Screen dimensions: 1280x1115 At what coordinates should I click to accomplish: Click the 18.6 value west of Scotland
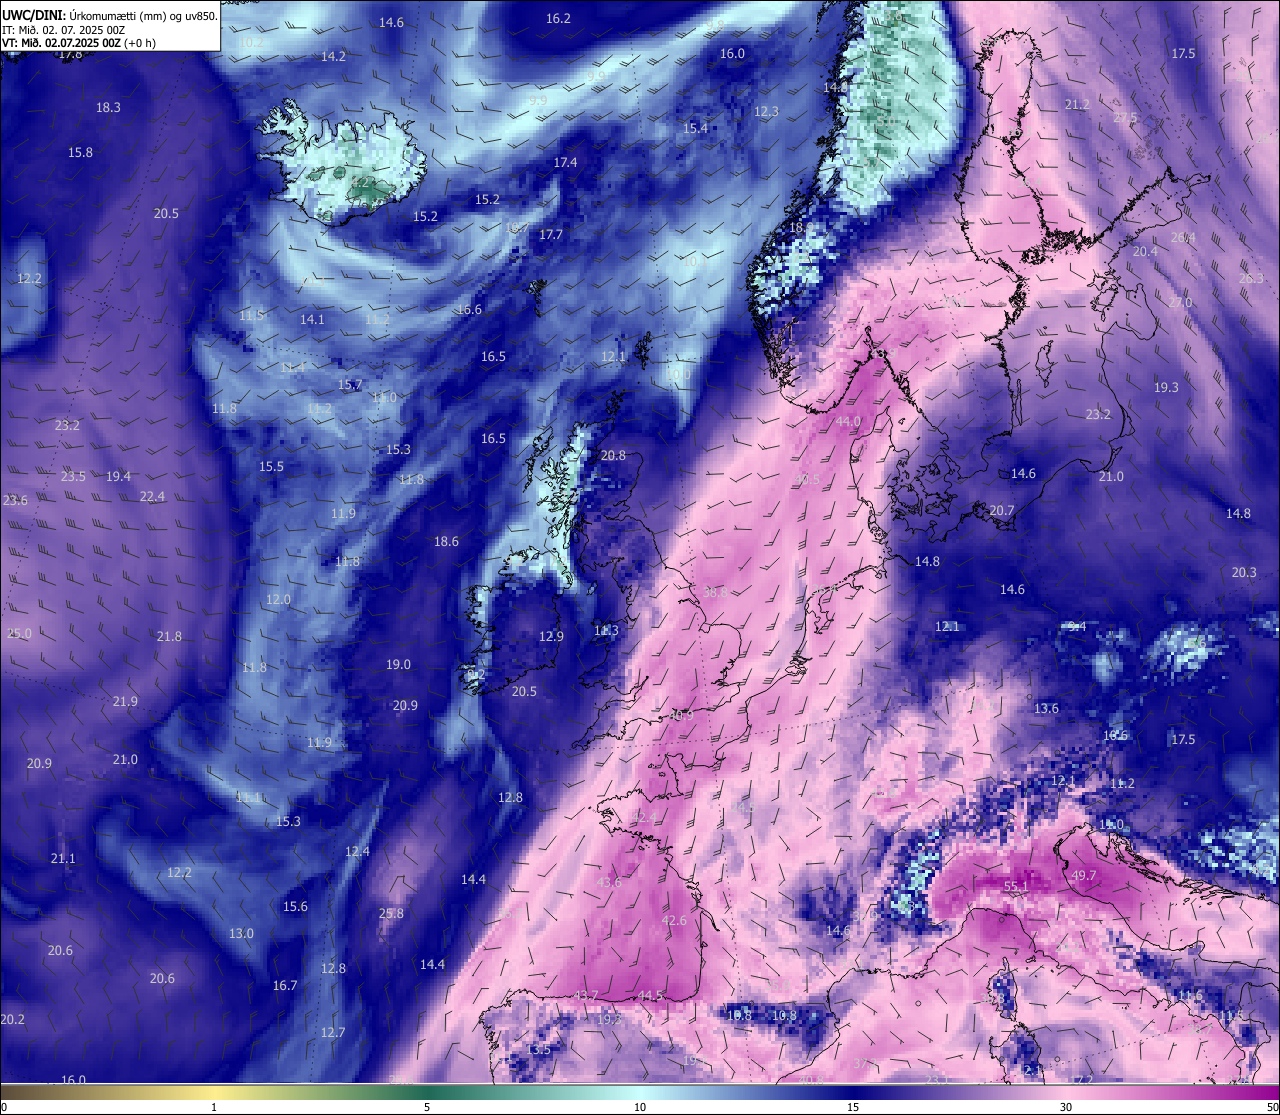tap(447, 542)
